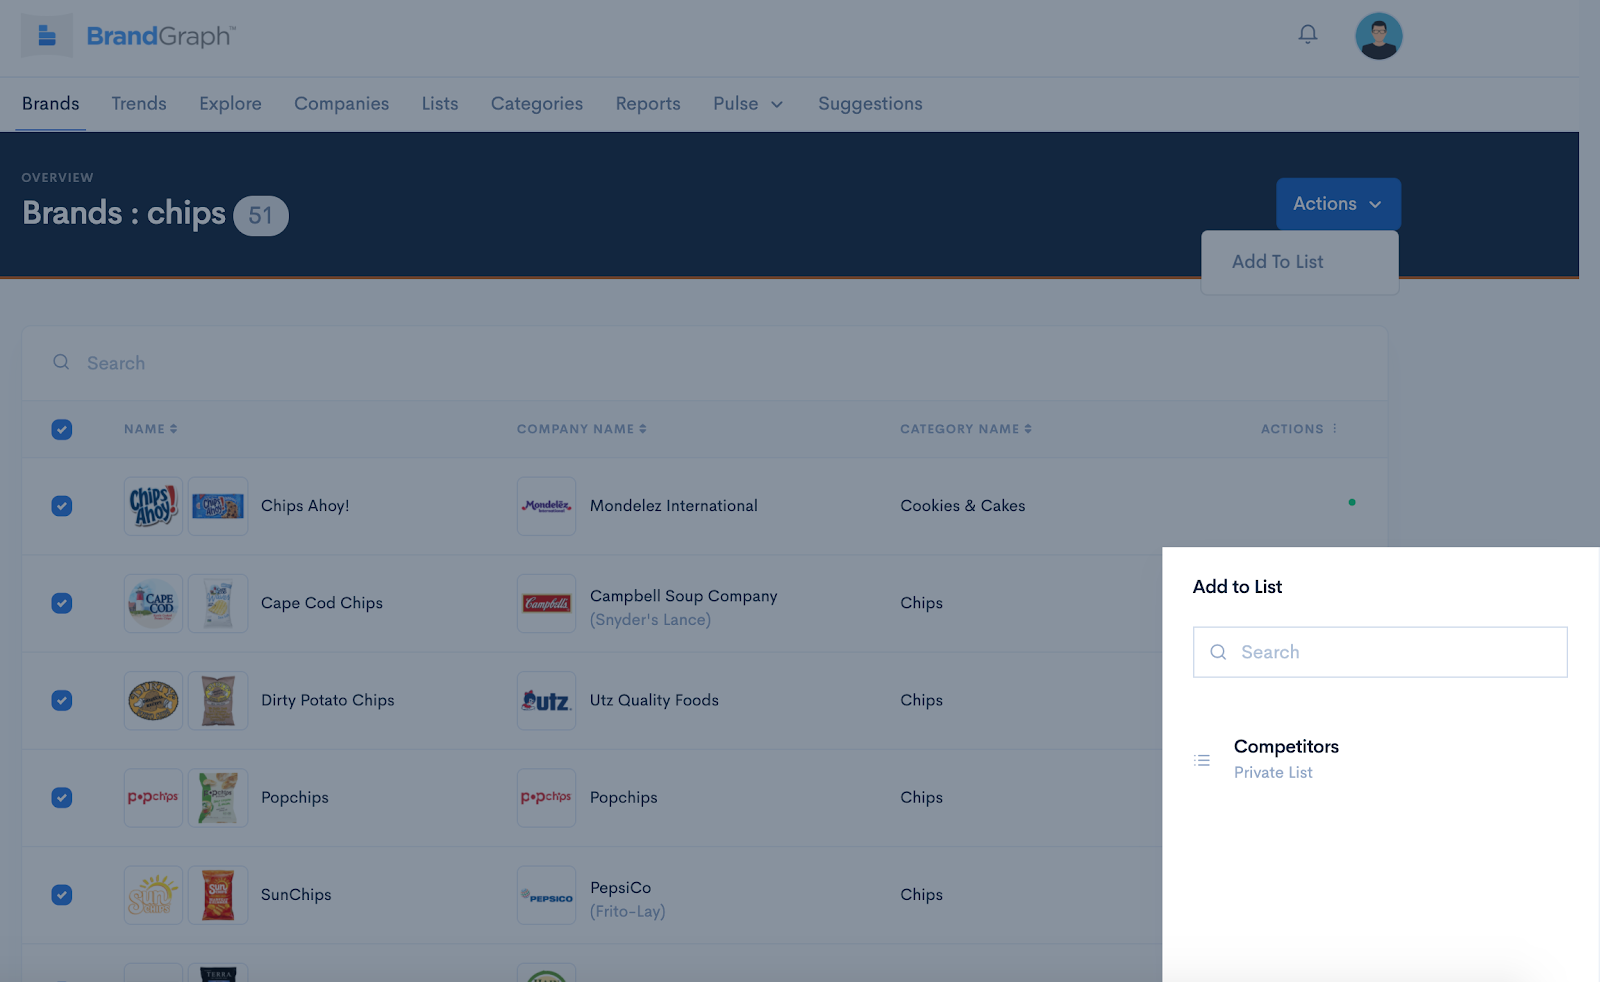Expand the Pulse menu dropdown
Screen dimensions: 1600x982
pyautogui.click(x=748, y=104)
